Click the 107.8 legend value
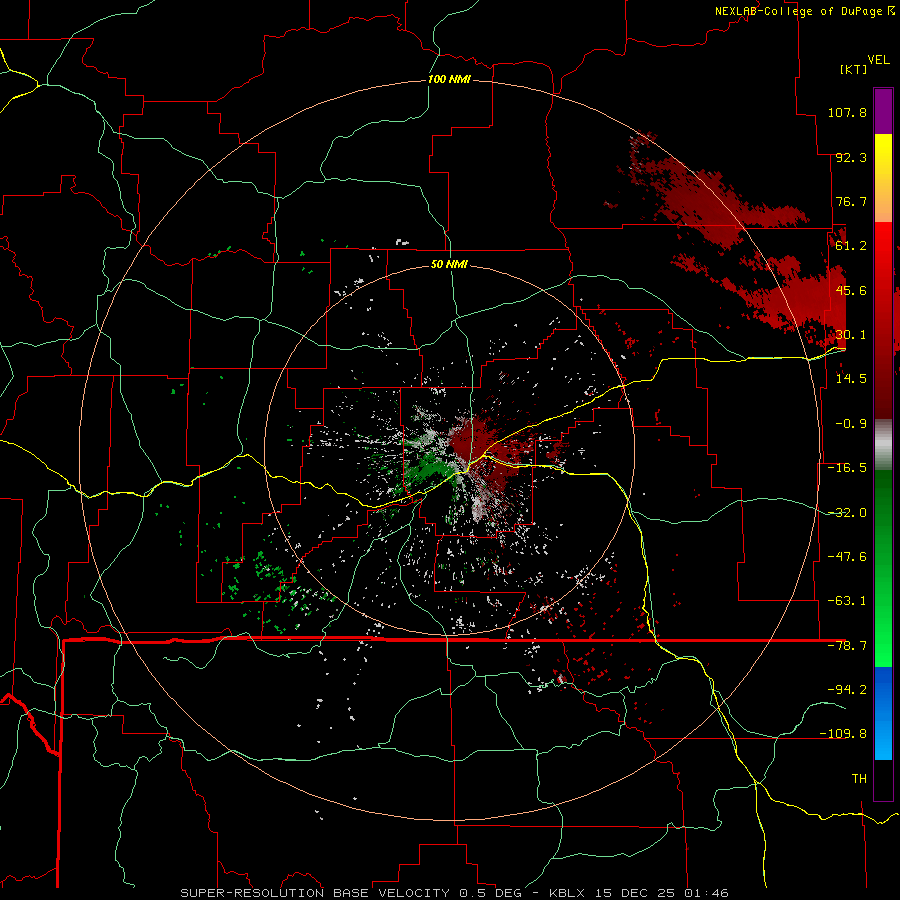Viewport: 900px width, 900px height. point(847,112)
